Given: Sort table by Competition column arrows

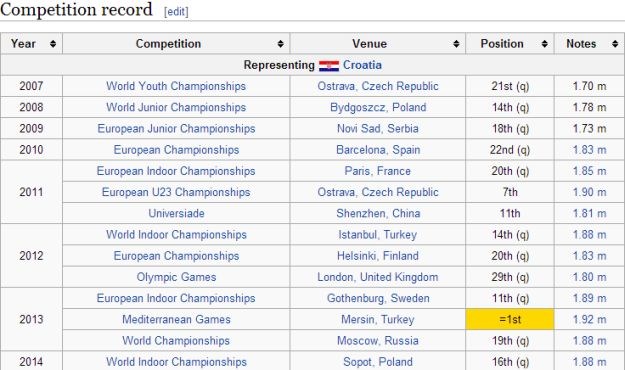Looking at the screenshot, I should [280, 44].
